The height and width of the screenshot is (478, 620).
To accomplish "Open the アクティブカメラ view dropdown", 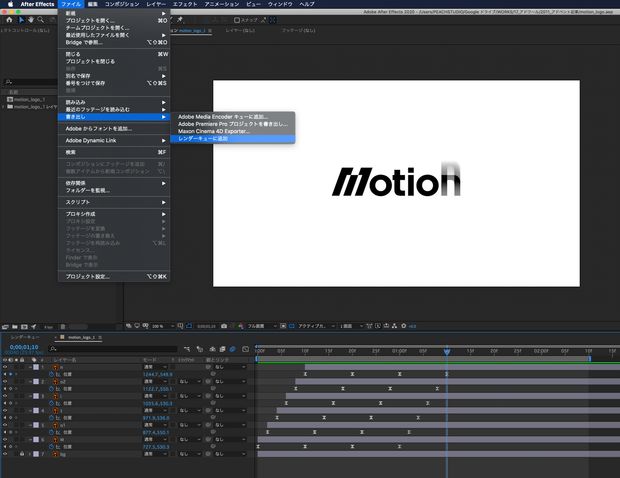I will coord(316,326).
